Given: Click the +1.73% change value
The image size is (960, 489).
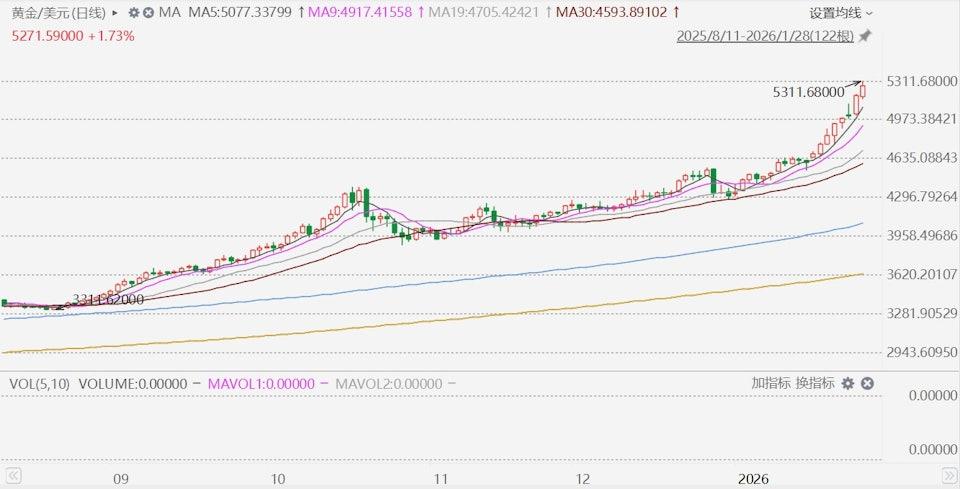Looking at the screenshot, I should 111,36.
